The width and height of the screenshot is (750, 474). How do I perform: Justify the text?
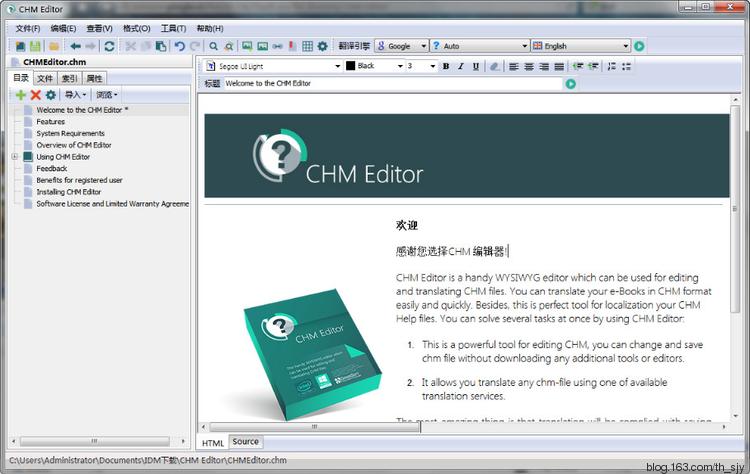pyautogui.click(x=559, y=66)
